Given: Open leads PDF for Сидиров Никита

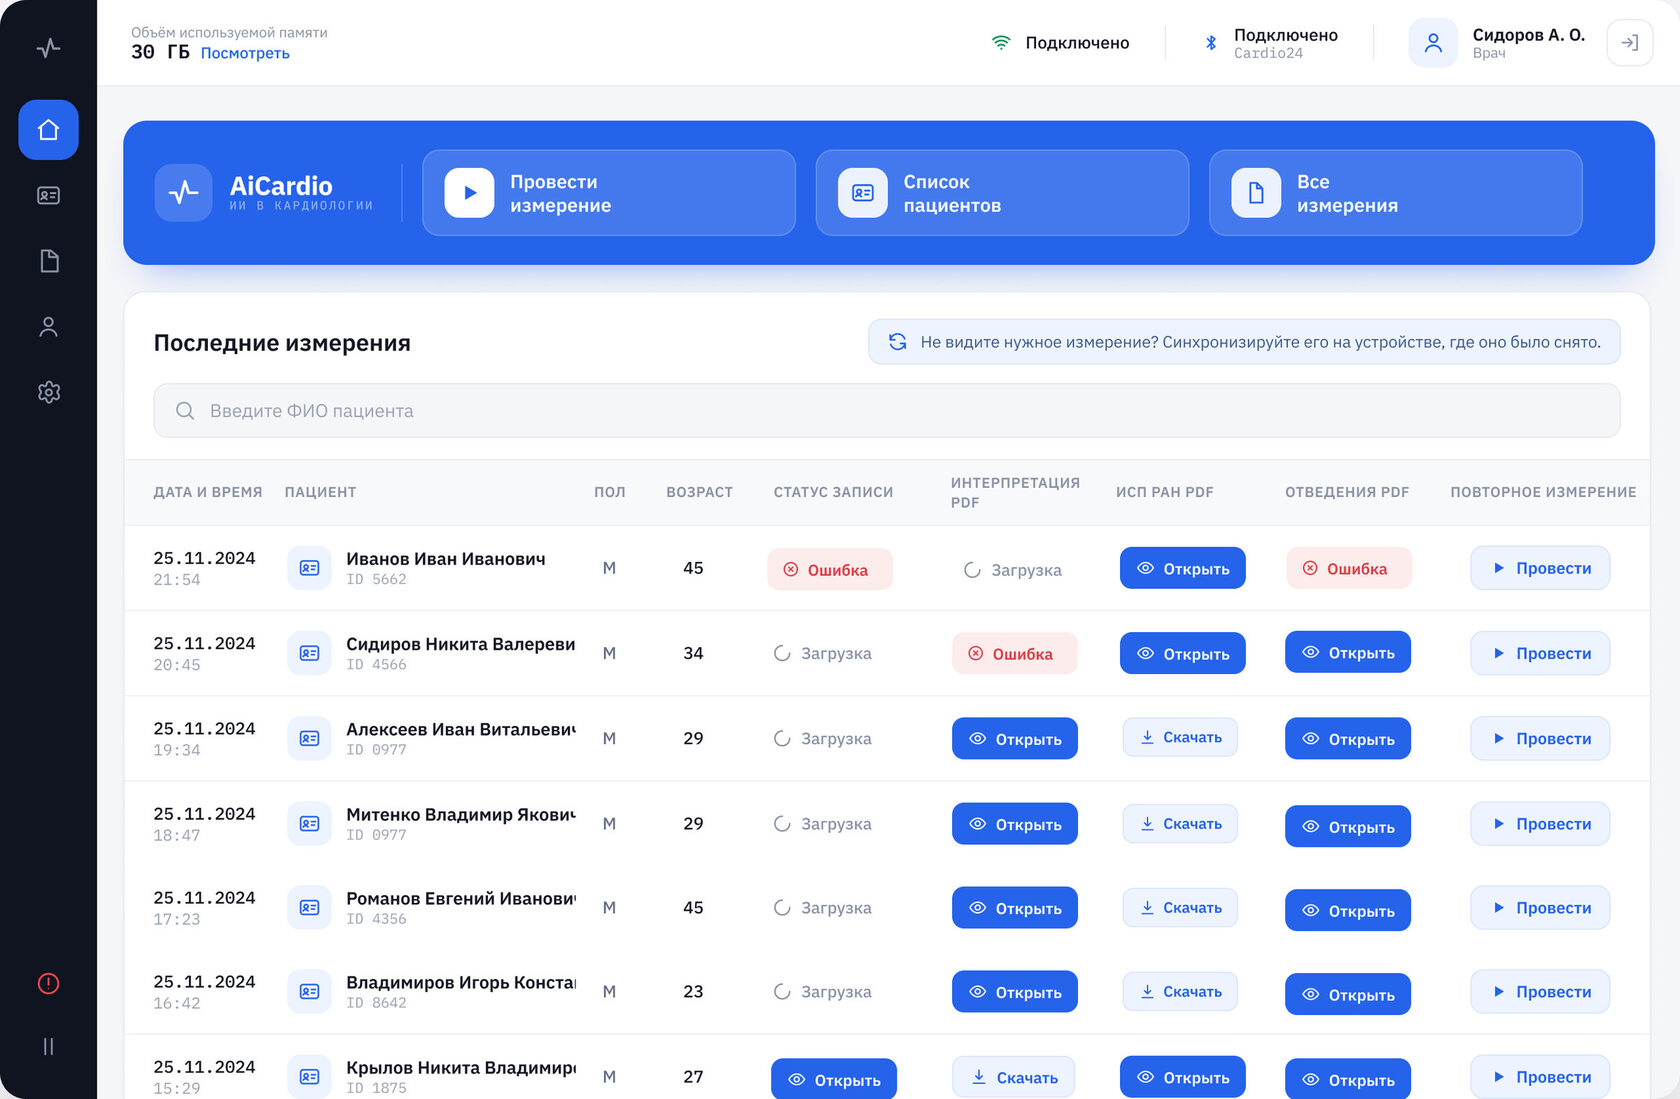Looking at the screenshot, I should 1348,652.
